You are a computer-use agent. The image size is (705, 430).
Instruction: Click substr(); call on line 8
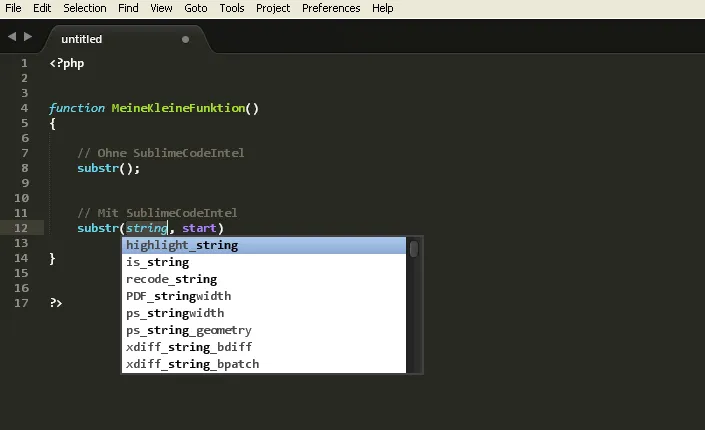click(108, 168)
